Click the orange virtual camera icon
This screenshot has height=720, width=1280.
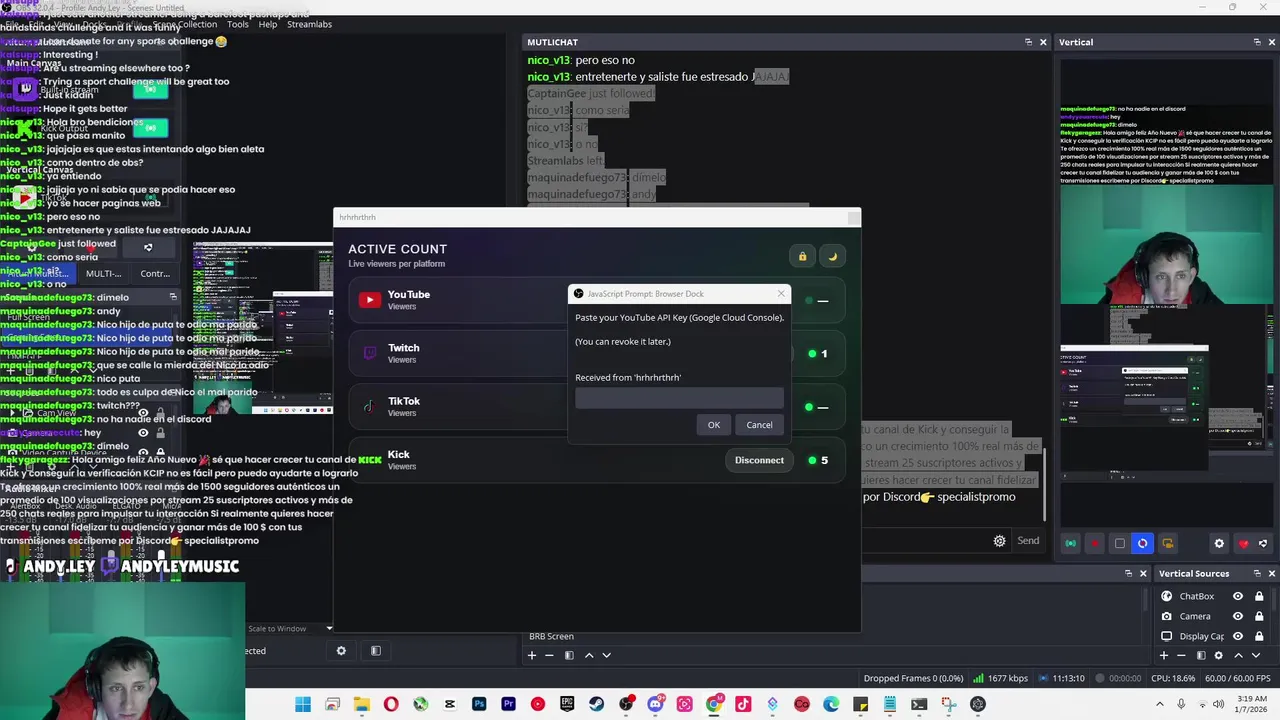[x=1167, y=543]
